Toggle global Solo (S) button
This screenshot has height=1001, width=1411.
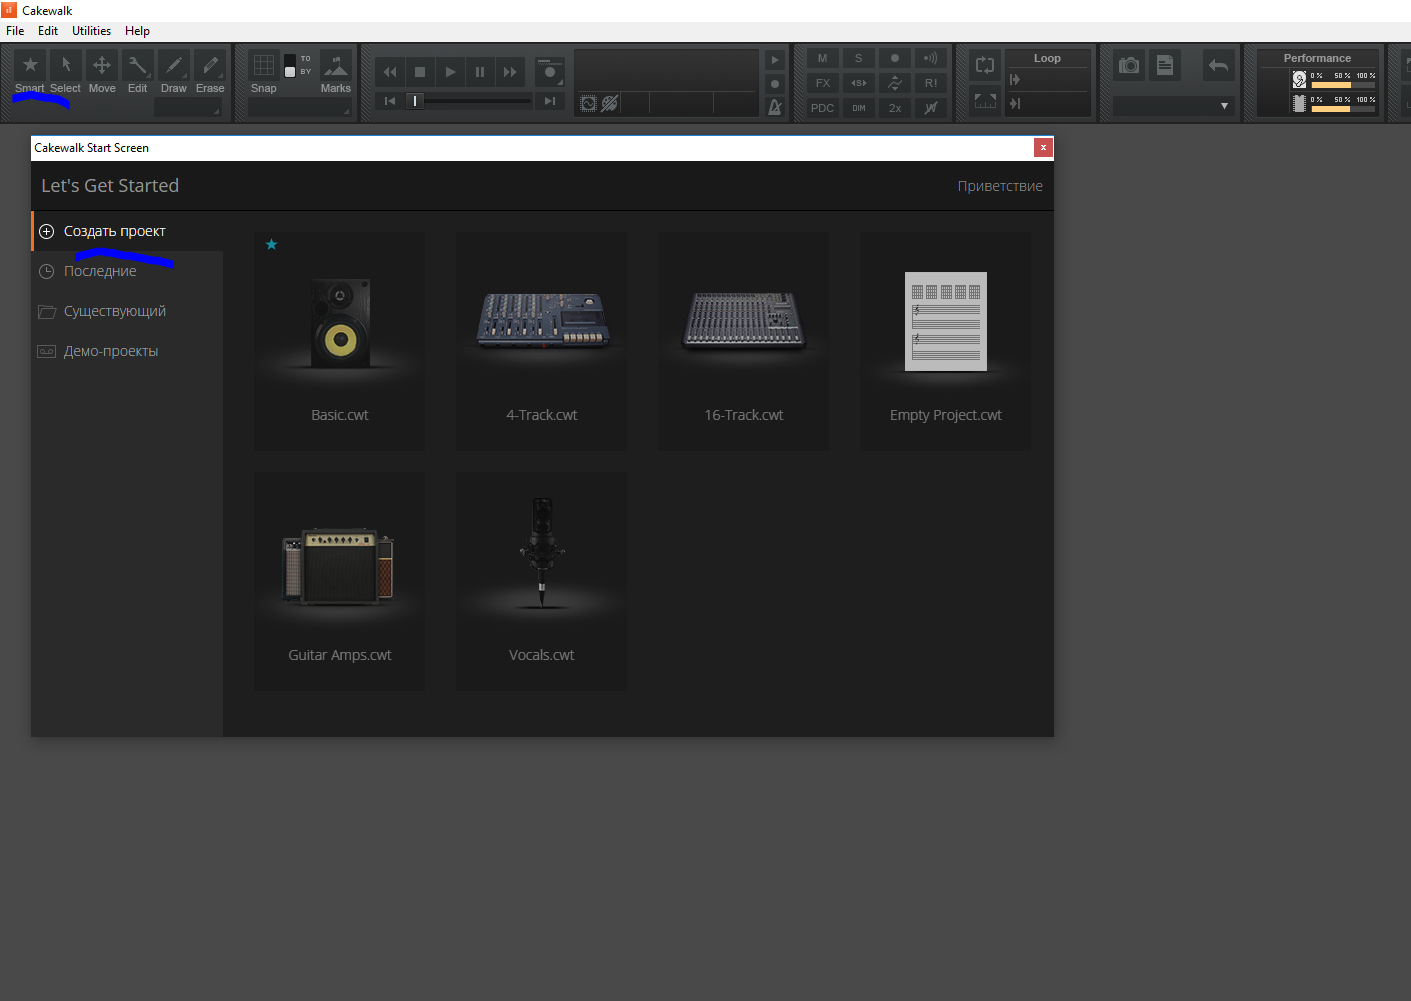pos(859,58)
